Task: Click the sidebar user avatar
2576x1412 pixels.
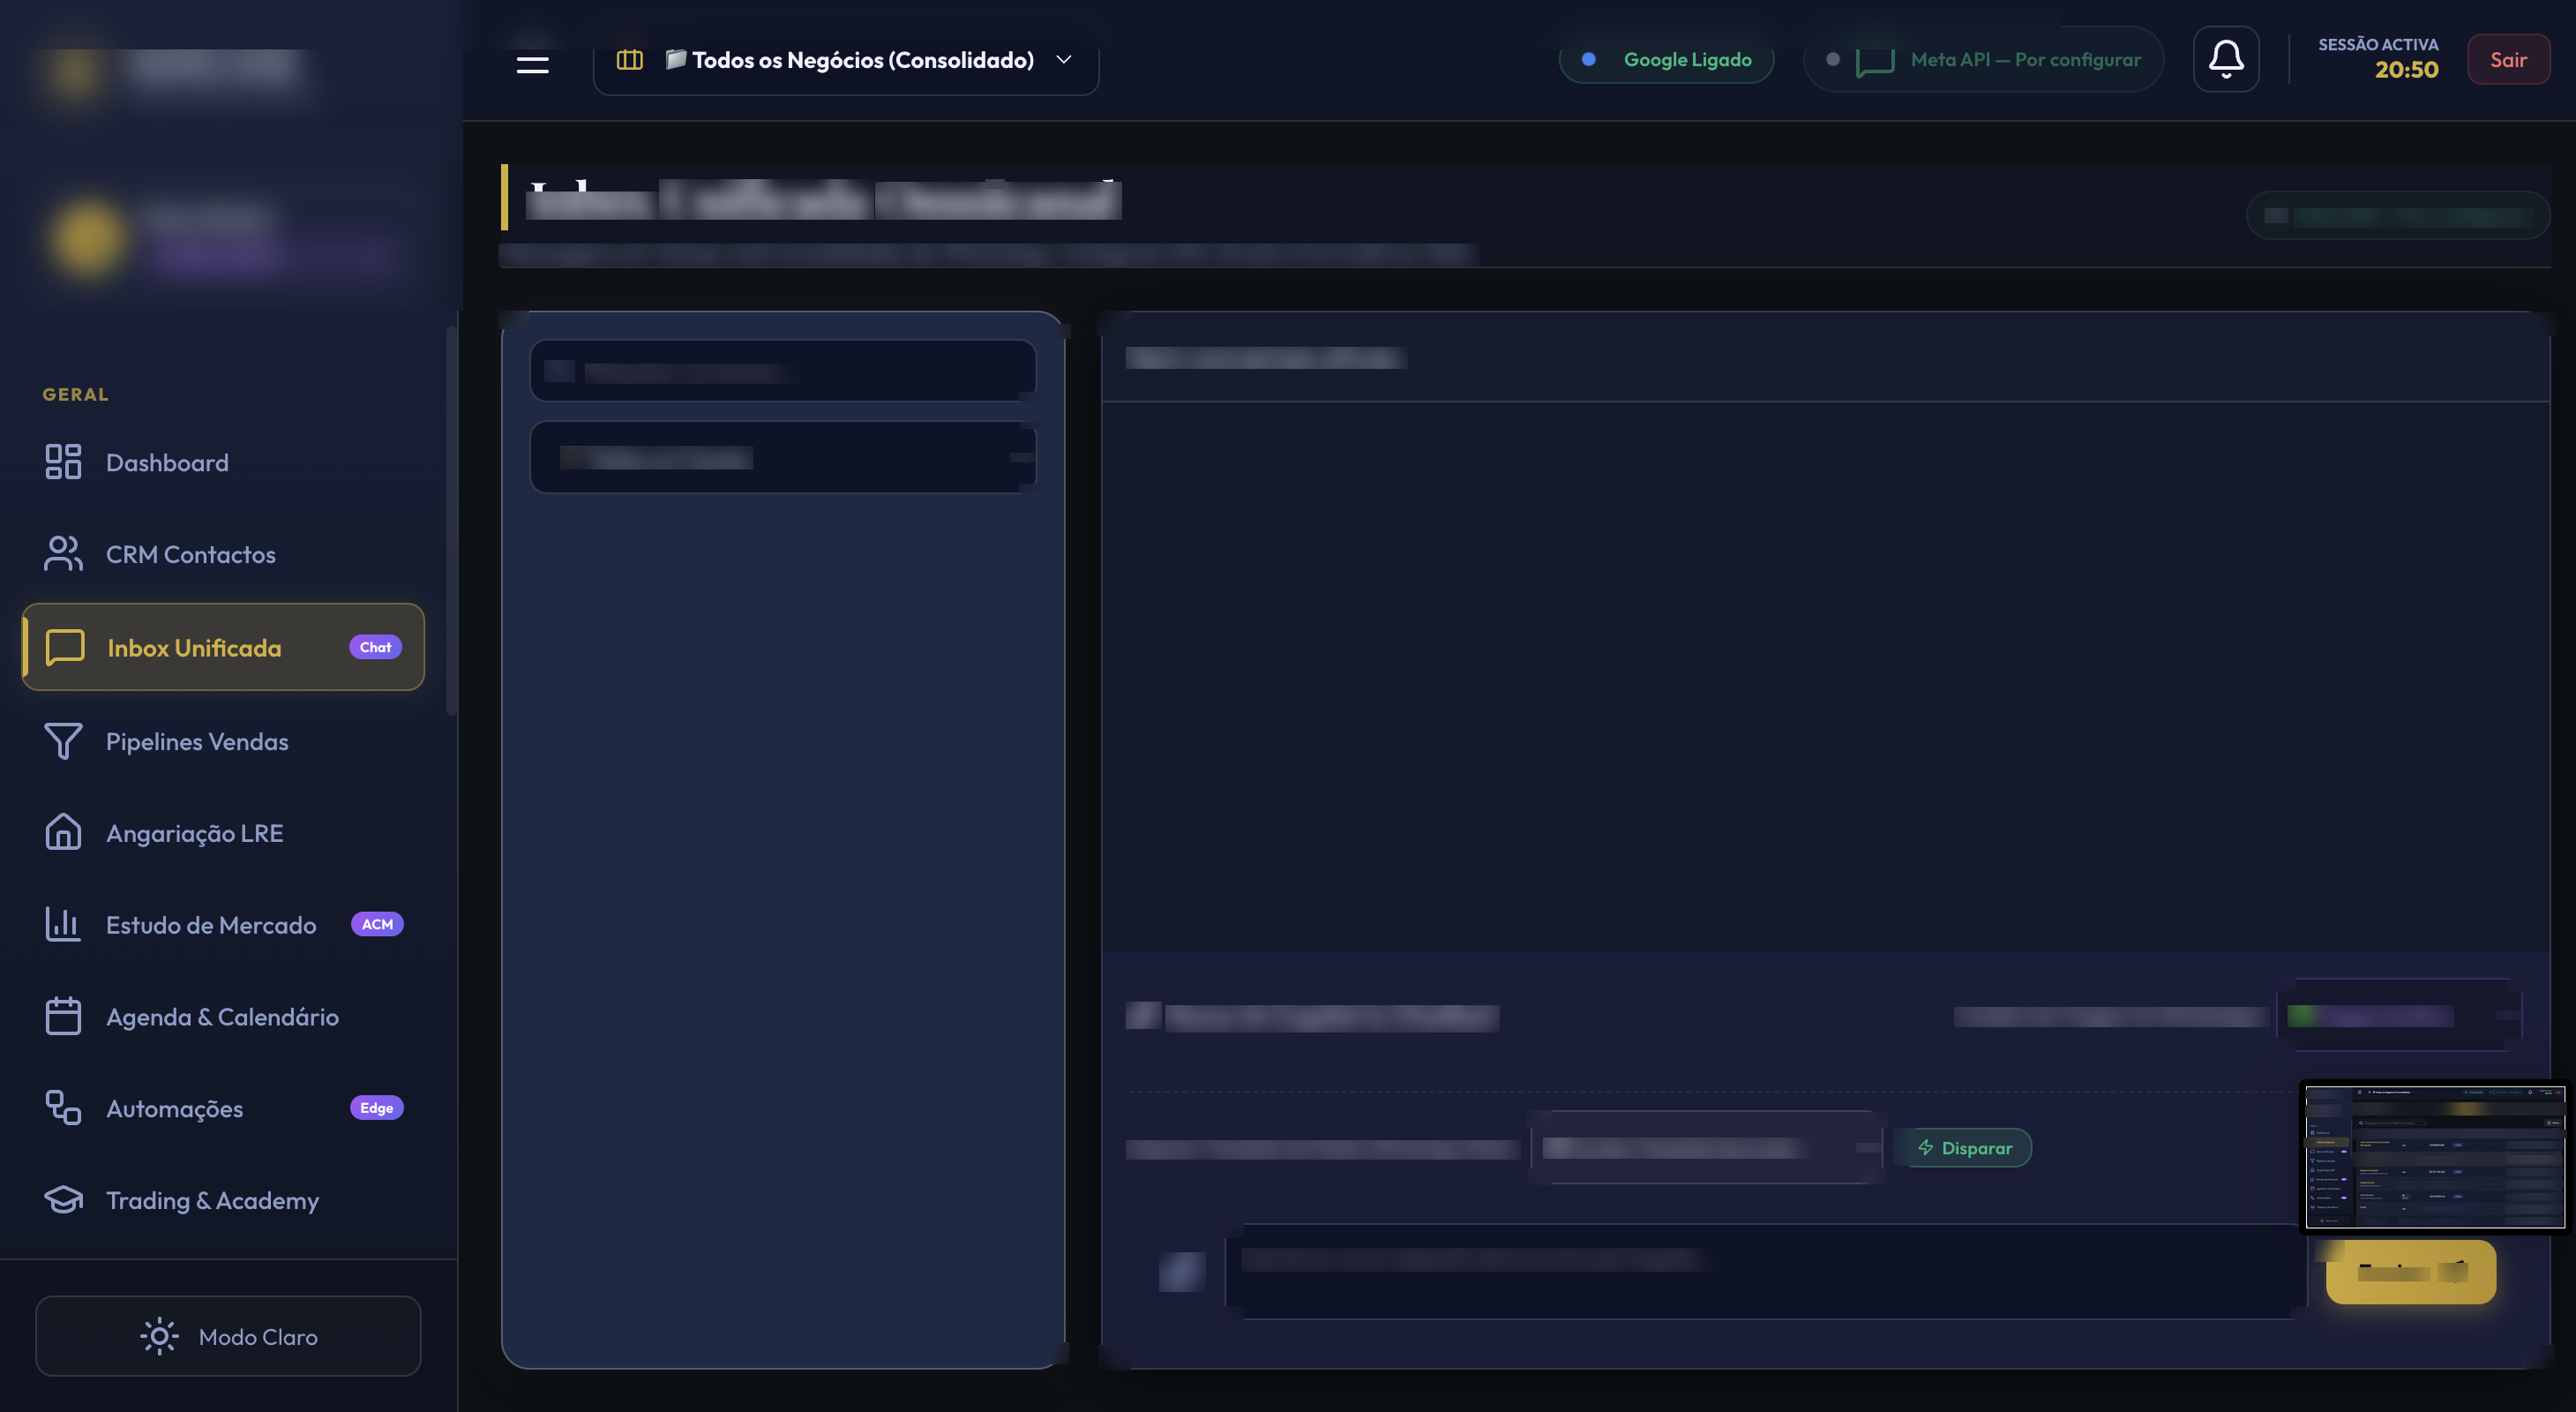Action: tap(87, 238)
